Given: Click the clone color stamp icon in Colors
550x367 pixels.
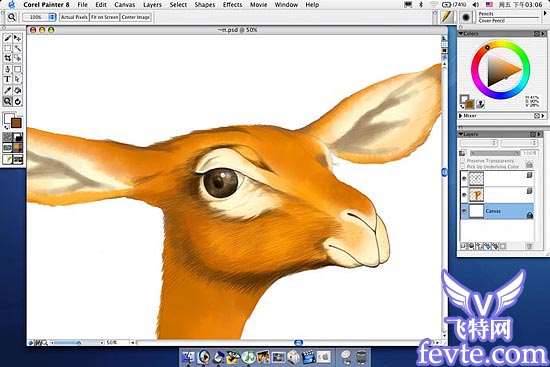Looking at the screenshot, I should tap(481, 104).
